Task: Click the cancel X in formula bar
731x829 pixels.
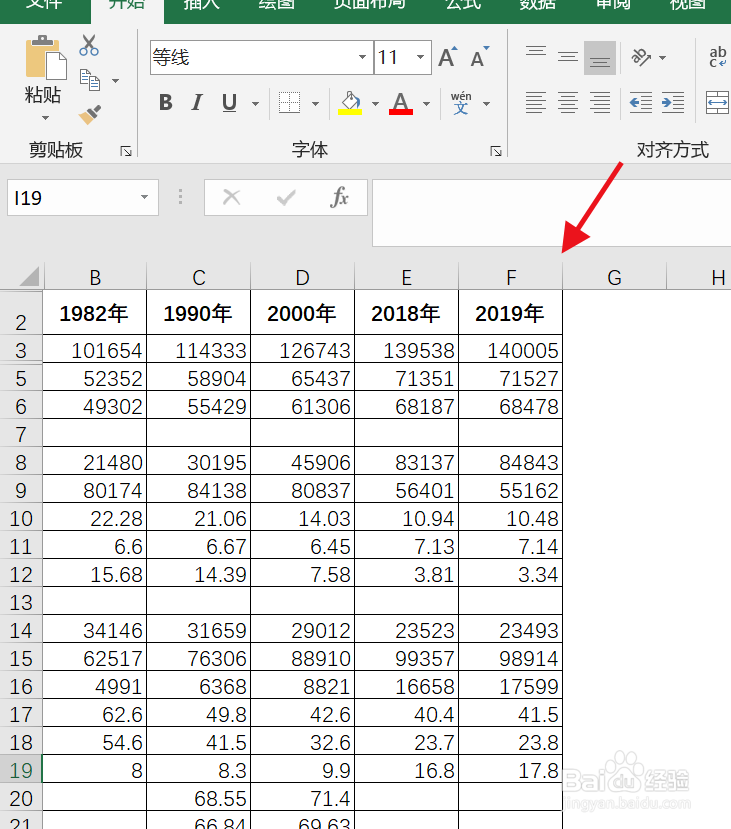Action: 232,198
